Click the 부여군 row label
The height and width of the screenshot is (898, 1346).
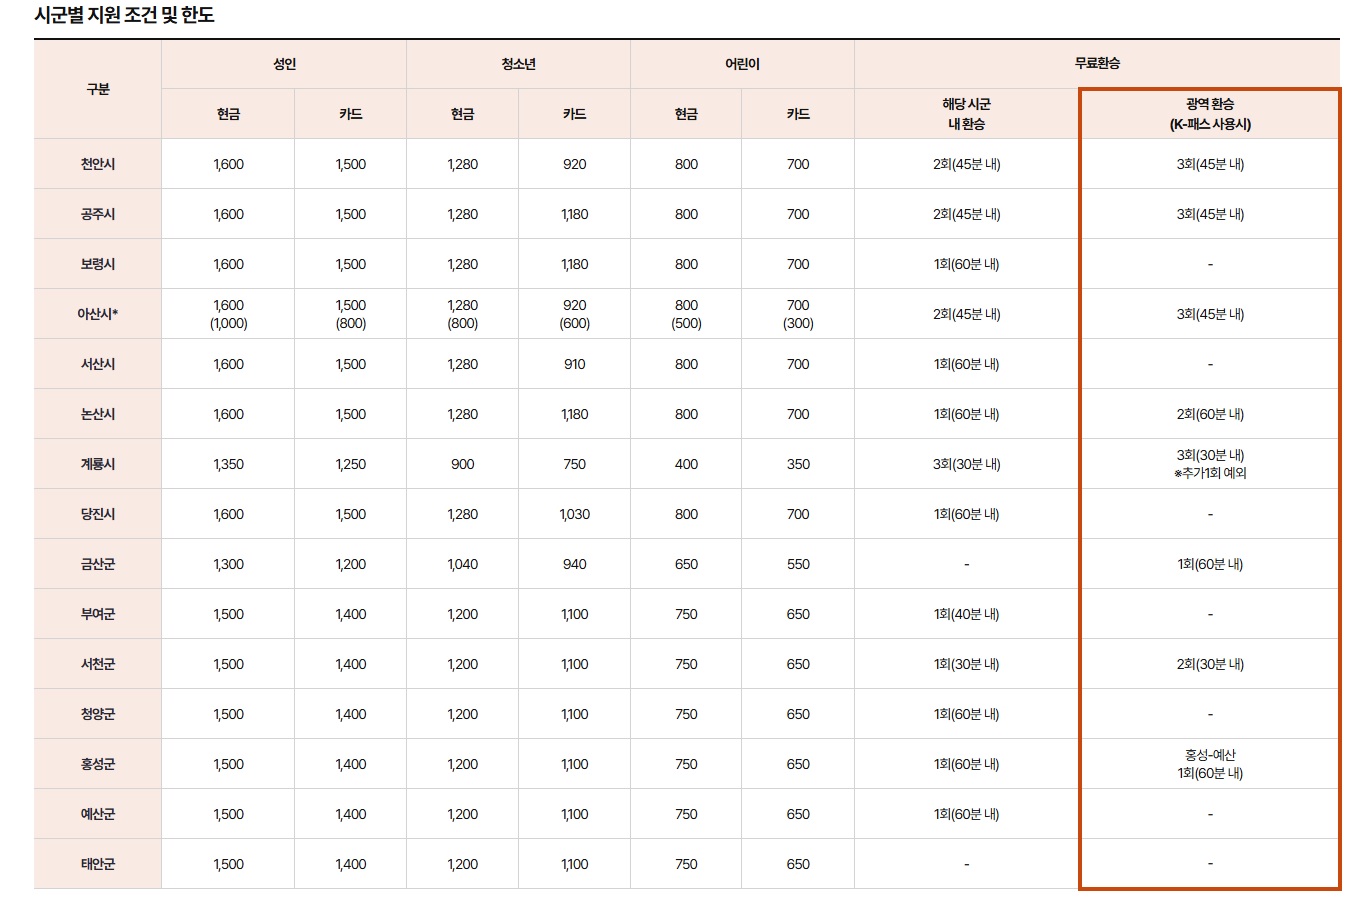pos(98,614)
